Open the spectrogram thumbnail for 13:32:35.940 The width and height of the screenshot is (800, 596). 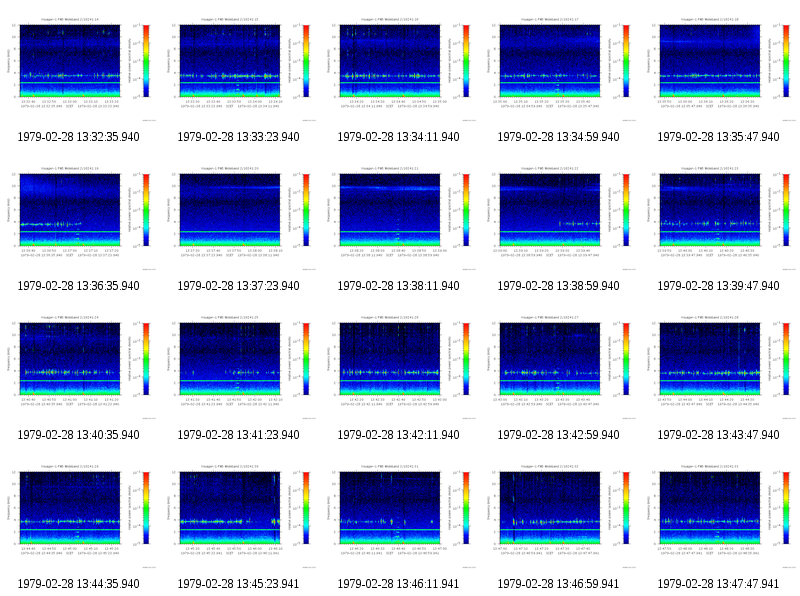(79, 69)
